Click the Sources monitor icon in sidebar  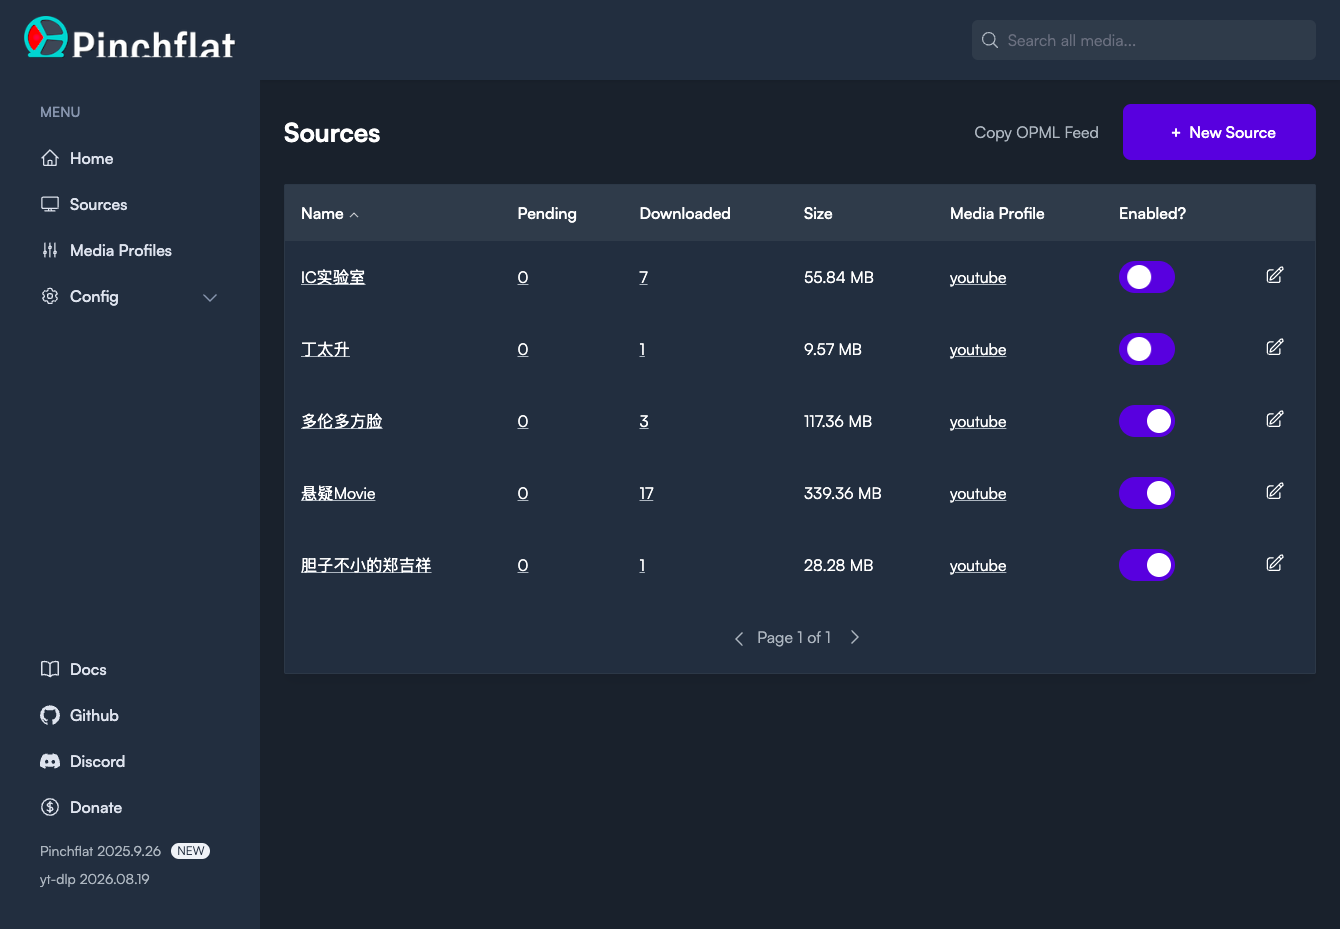[x=50, y=204]
